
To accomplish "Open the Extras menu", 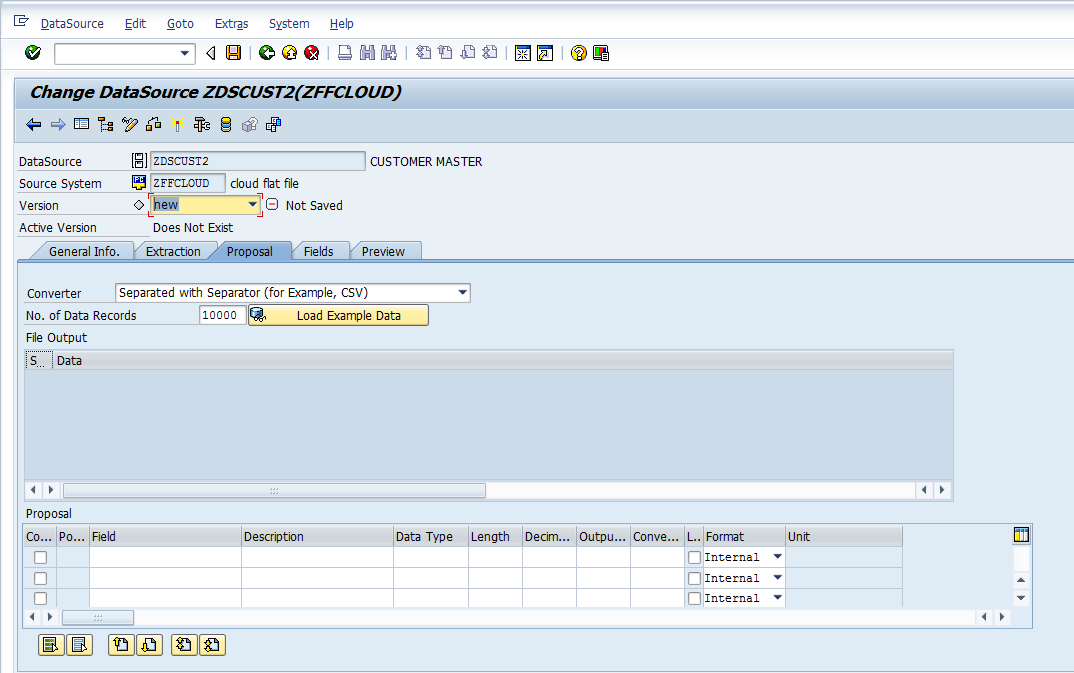I will click(231, 23).
